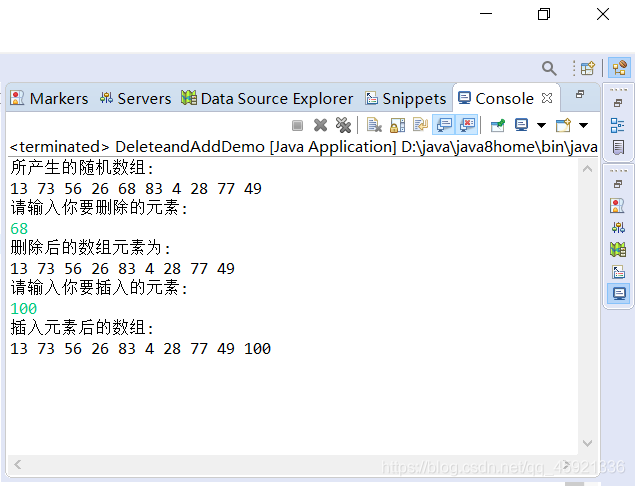Click the Quick Access search magnifier

pos(549,68)
